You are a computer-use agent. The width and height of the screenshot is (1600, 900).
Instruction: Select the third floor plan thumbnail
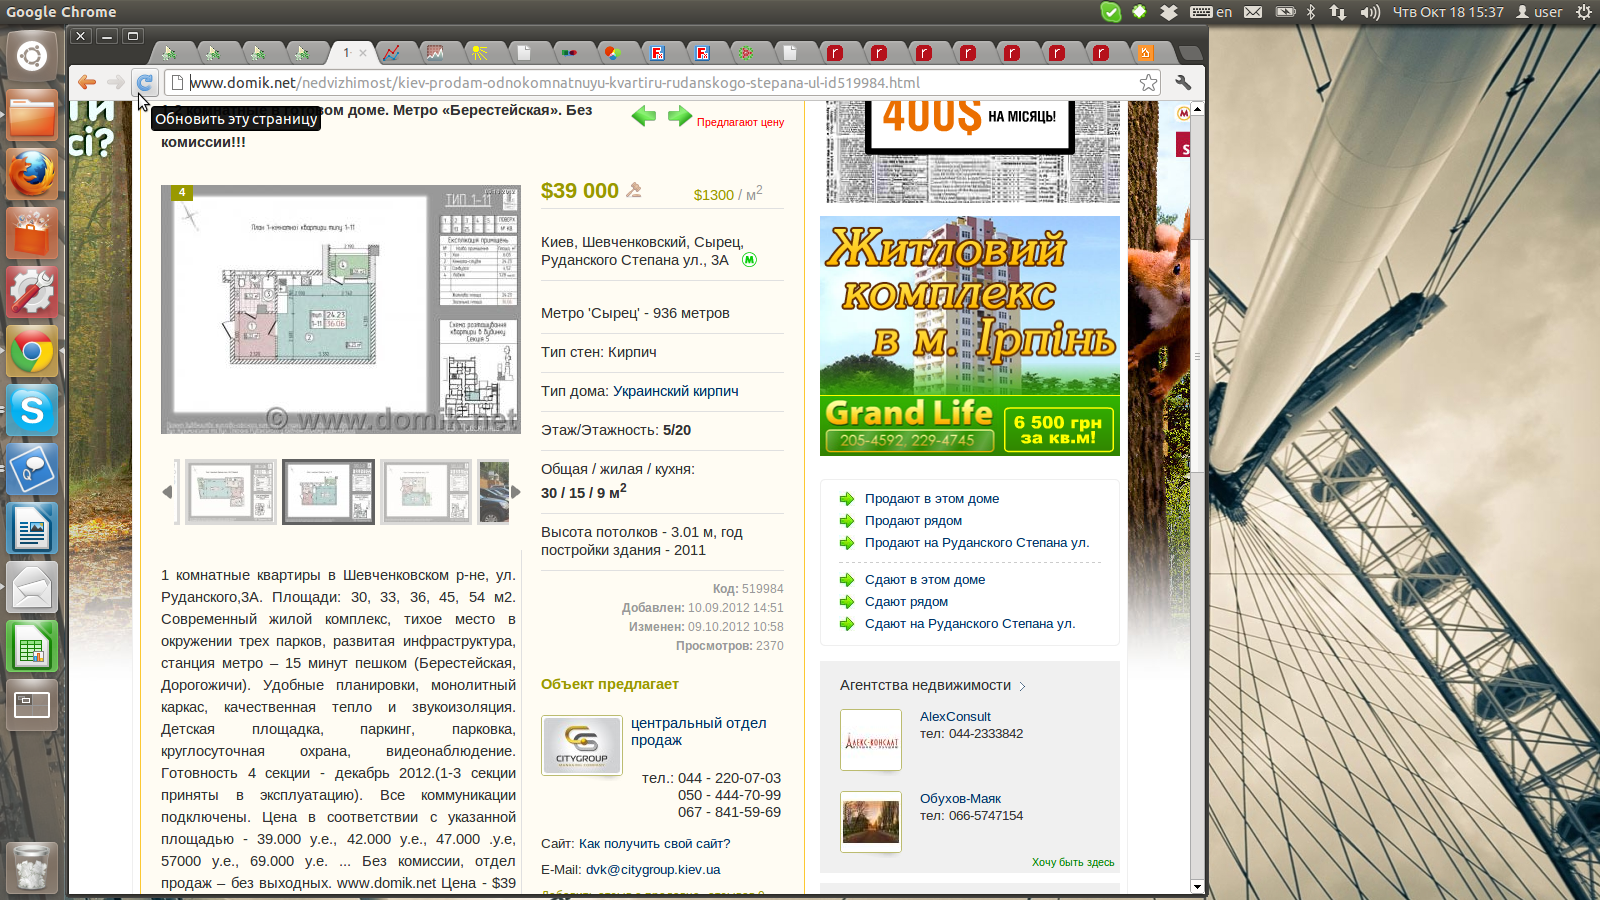click(x=426, y=491)
